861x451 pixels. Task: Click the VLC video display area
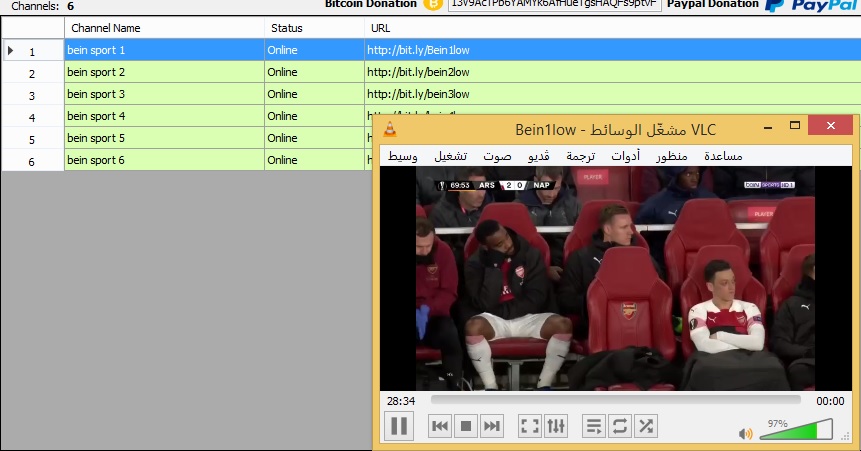pyautogui.click(x=616, y=279)
